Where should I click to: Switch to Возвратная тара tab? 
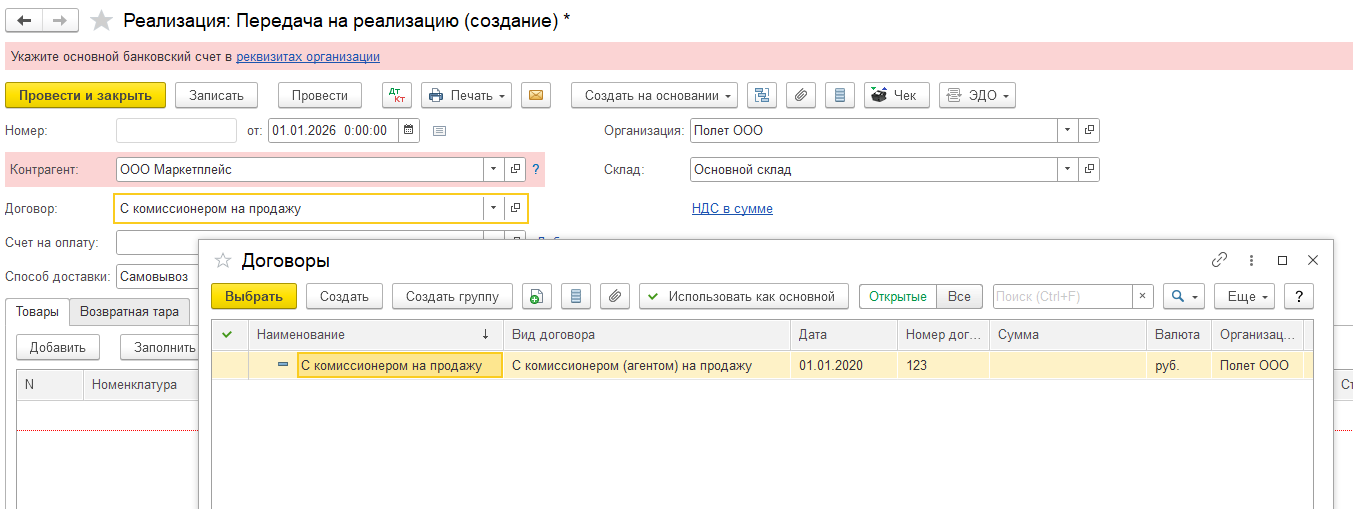129,311
